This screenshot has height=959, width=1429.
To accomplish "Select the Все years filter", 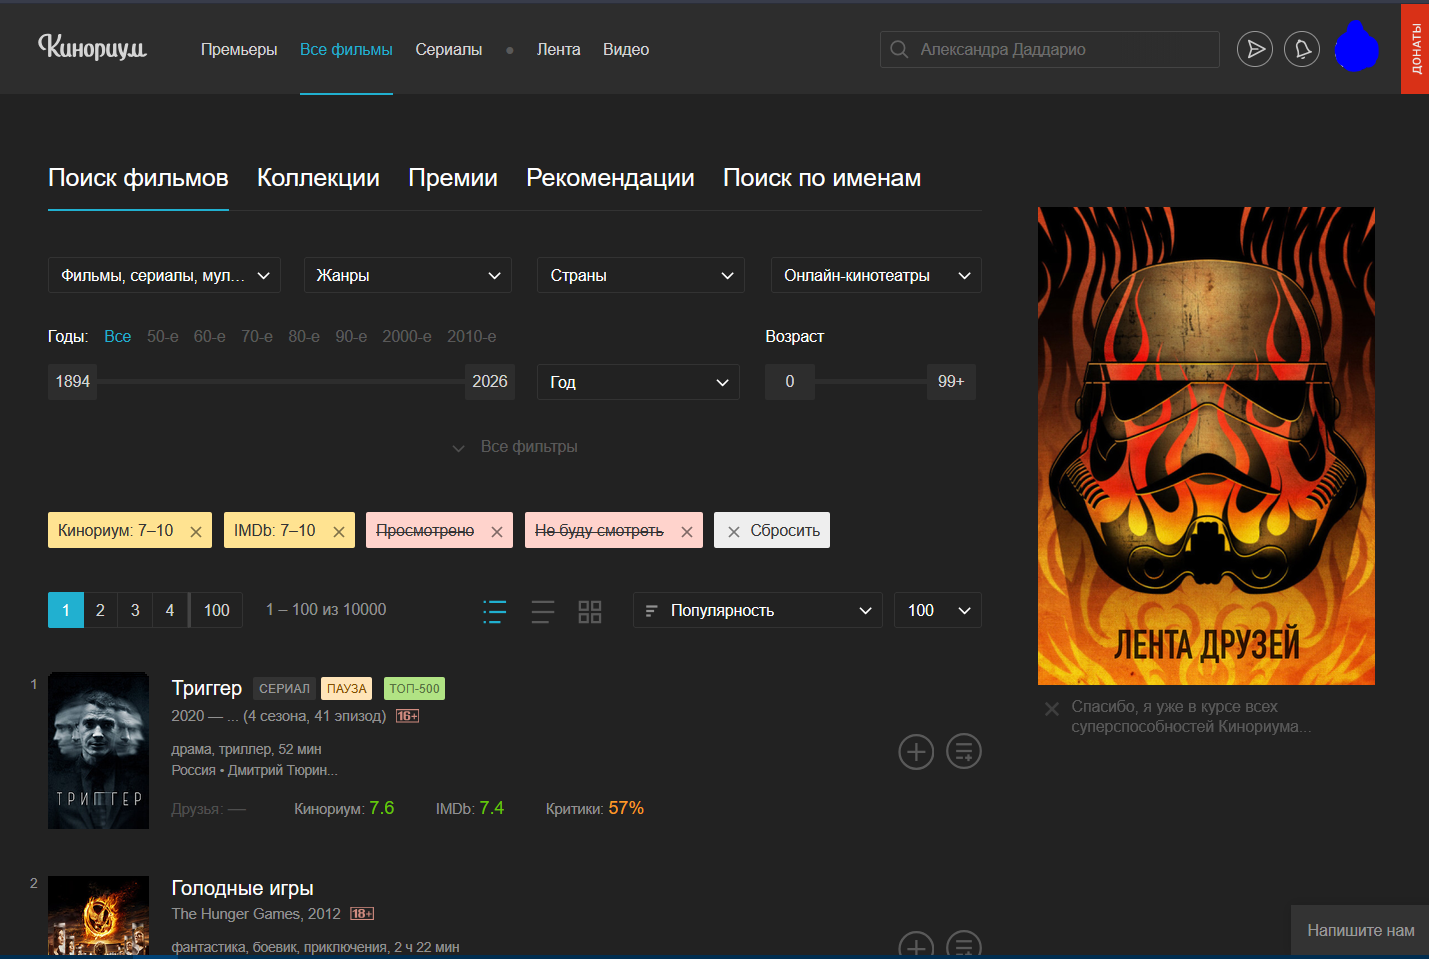I will coord(118,336).
